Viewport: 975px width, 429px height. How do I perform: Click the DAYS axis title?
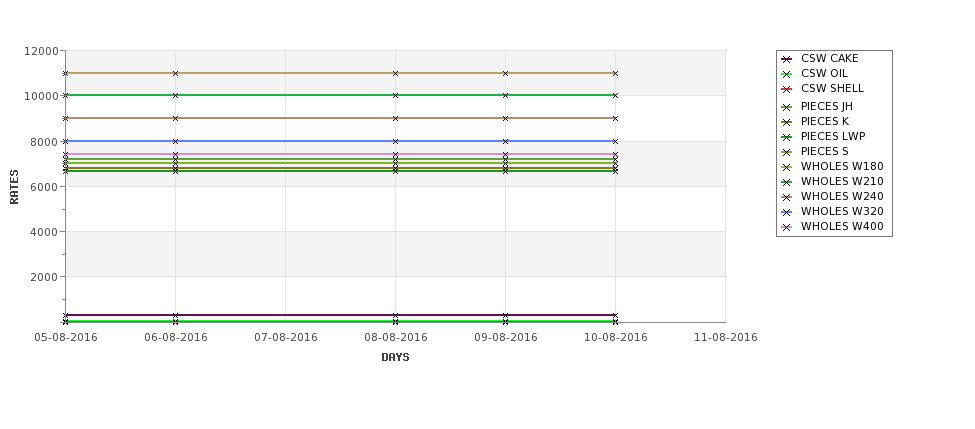[395, 358]
